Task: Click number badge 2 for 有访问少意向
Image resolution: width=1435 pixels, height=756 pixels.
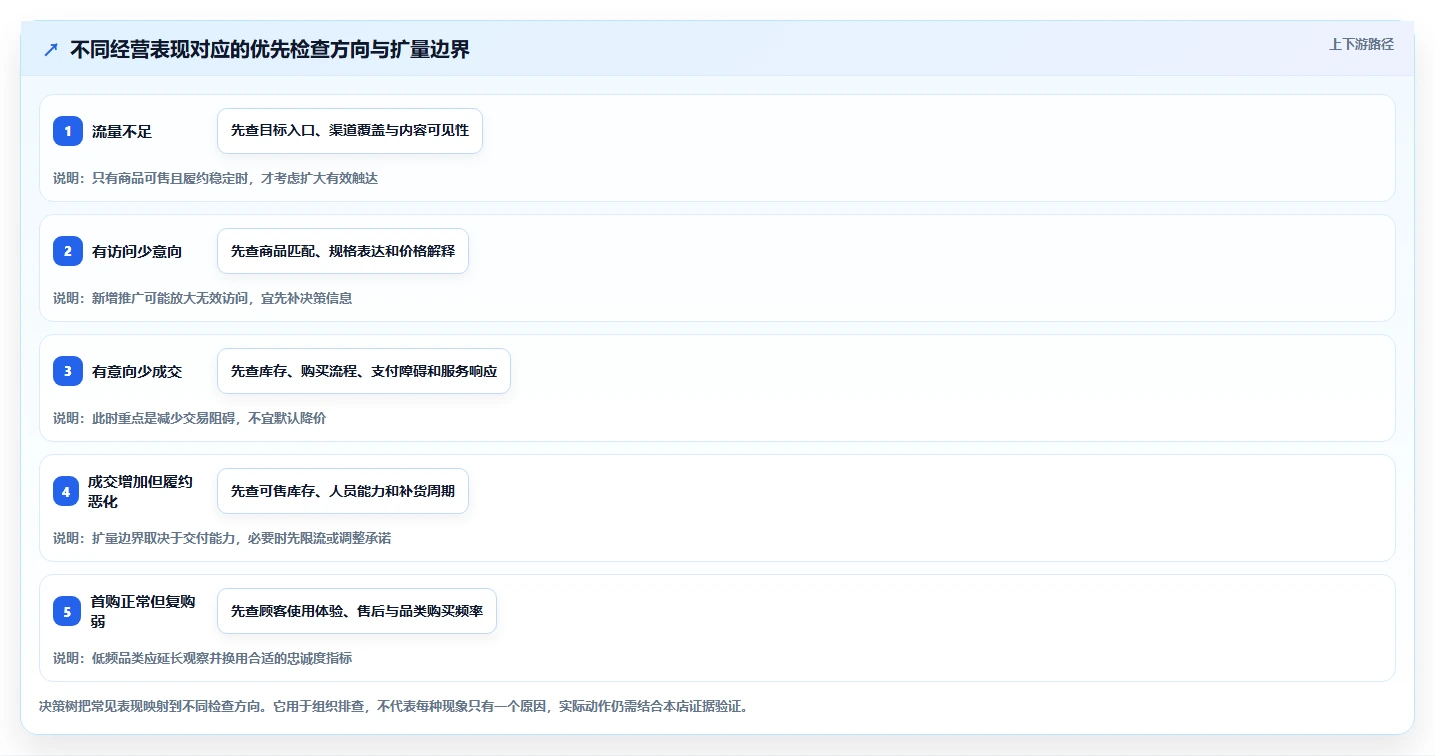Action: tap(68, 251)
